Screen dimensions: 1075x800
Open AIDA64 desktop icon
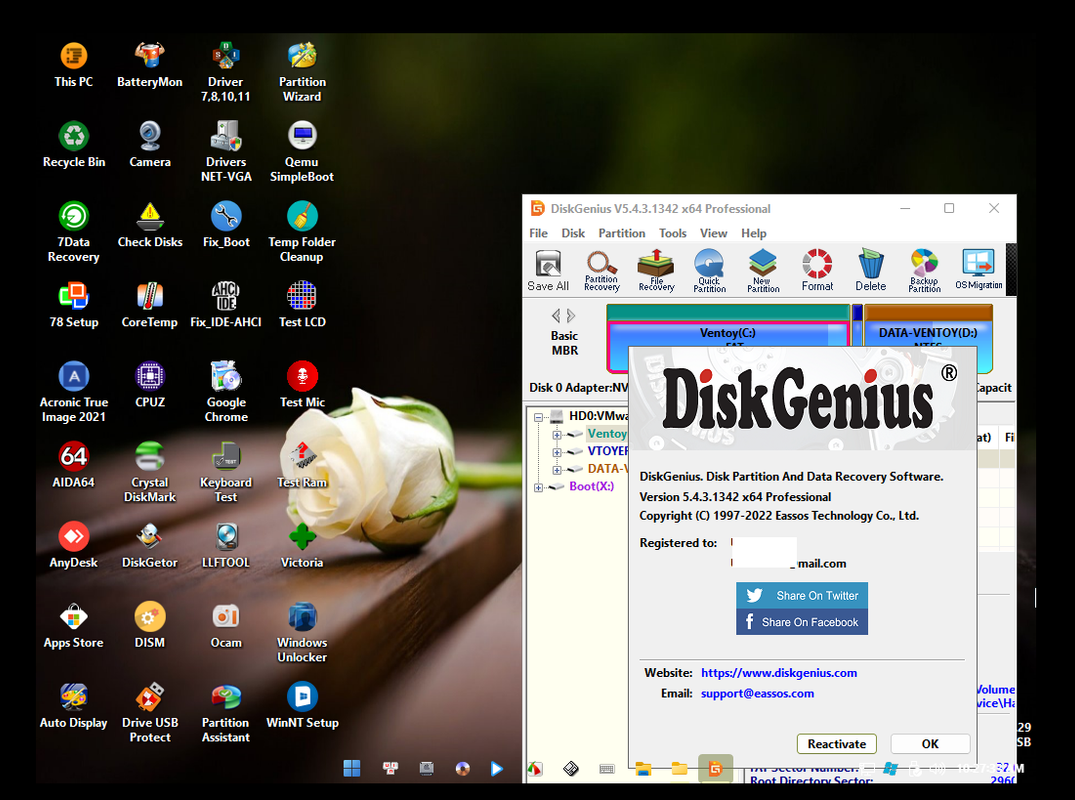(73, 465)
